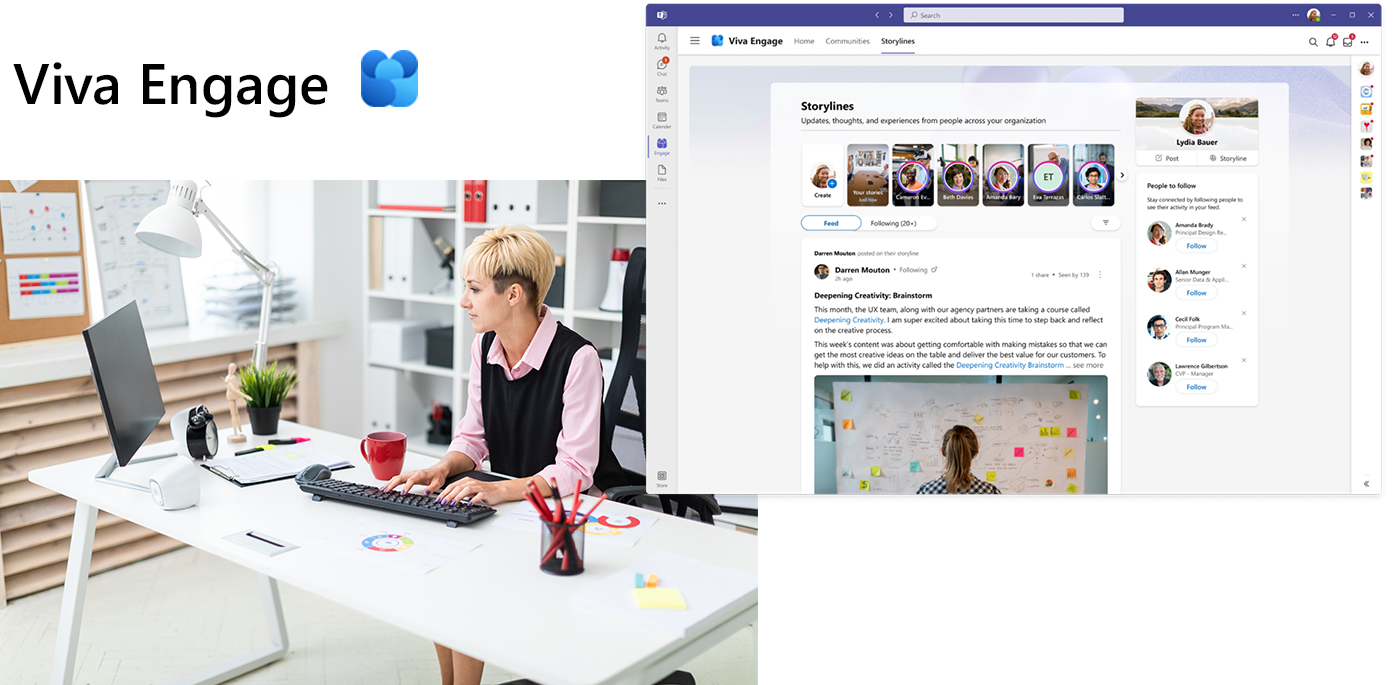Viewport: 1400px width, 685px height.
Task: Click the Viva Engage logo in the header
Action: (717, 41)
